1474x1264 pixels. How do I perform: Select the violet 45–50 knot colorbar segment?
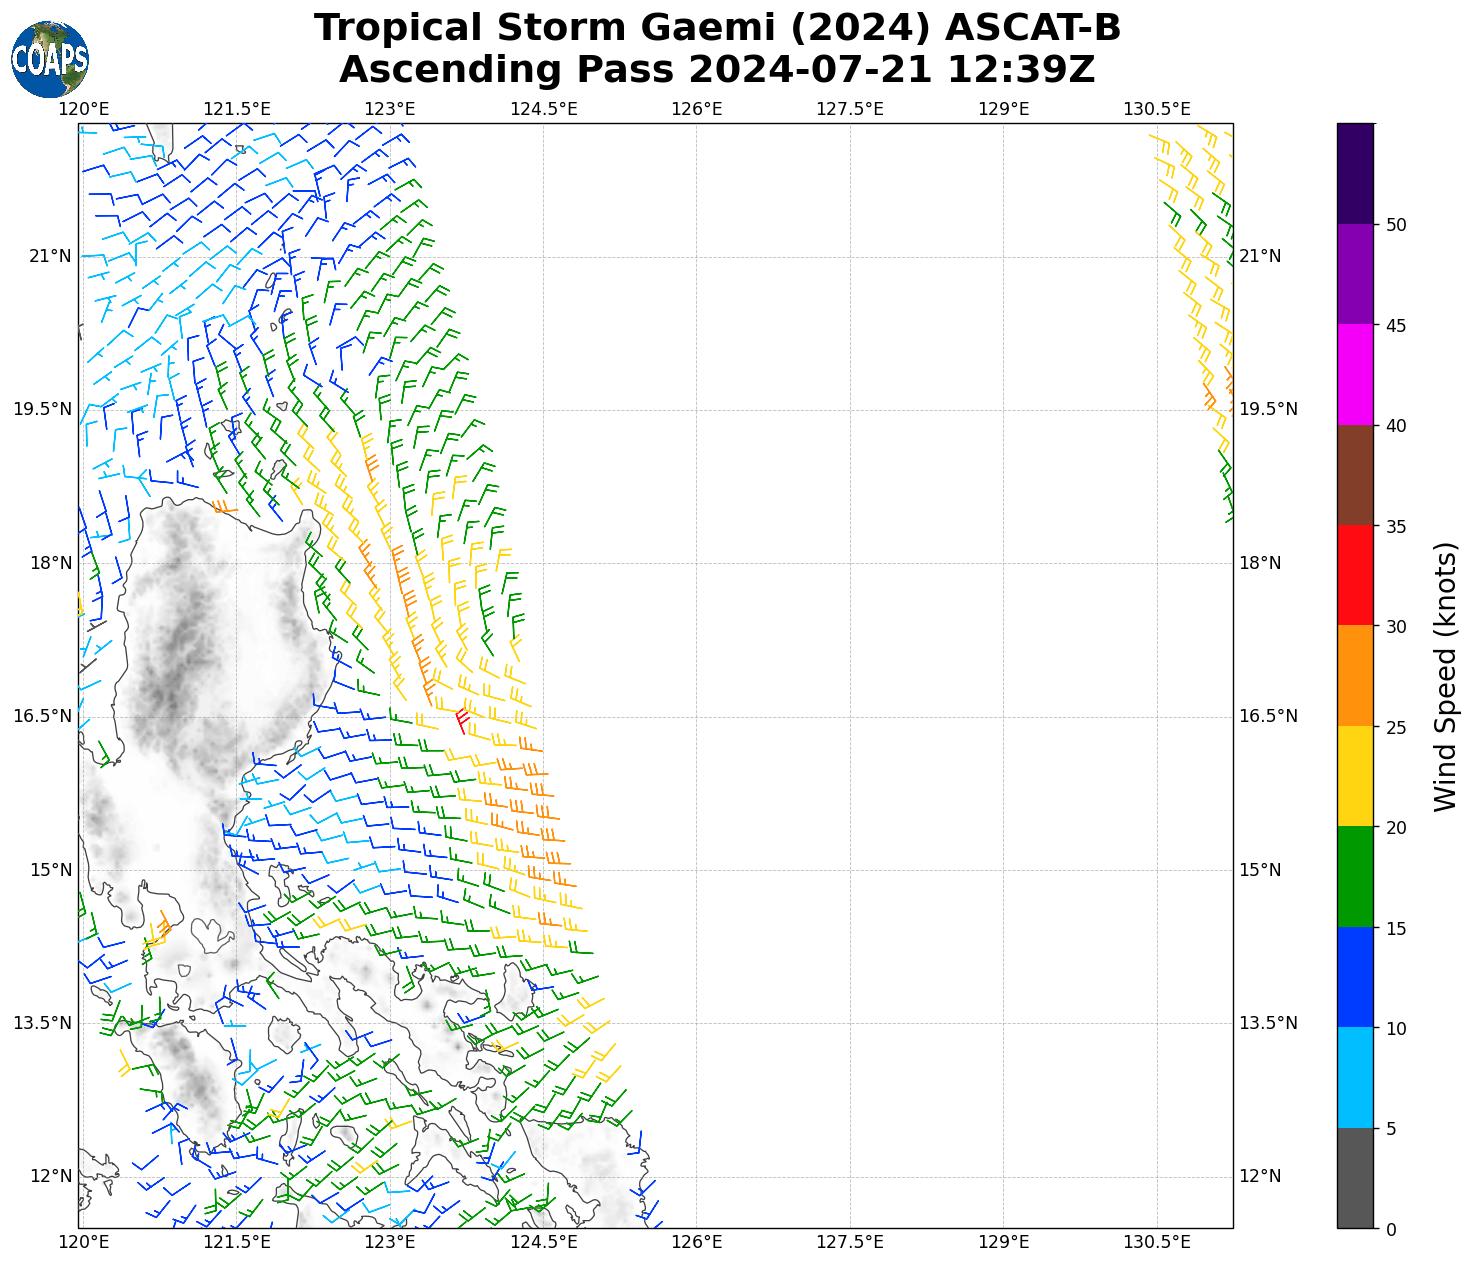(1355, 274)
